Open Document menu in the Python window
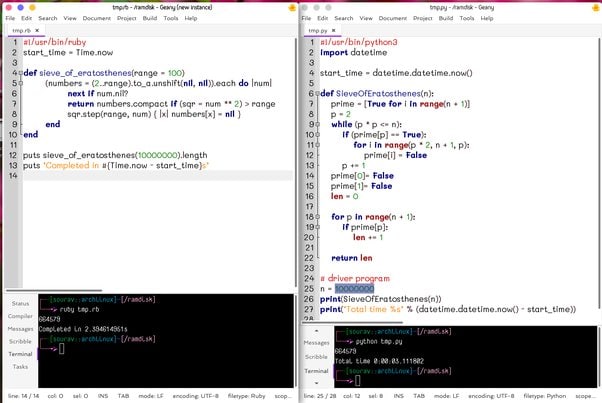 coord(393,18)
